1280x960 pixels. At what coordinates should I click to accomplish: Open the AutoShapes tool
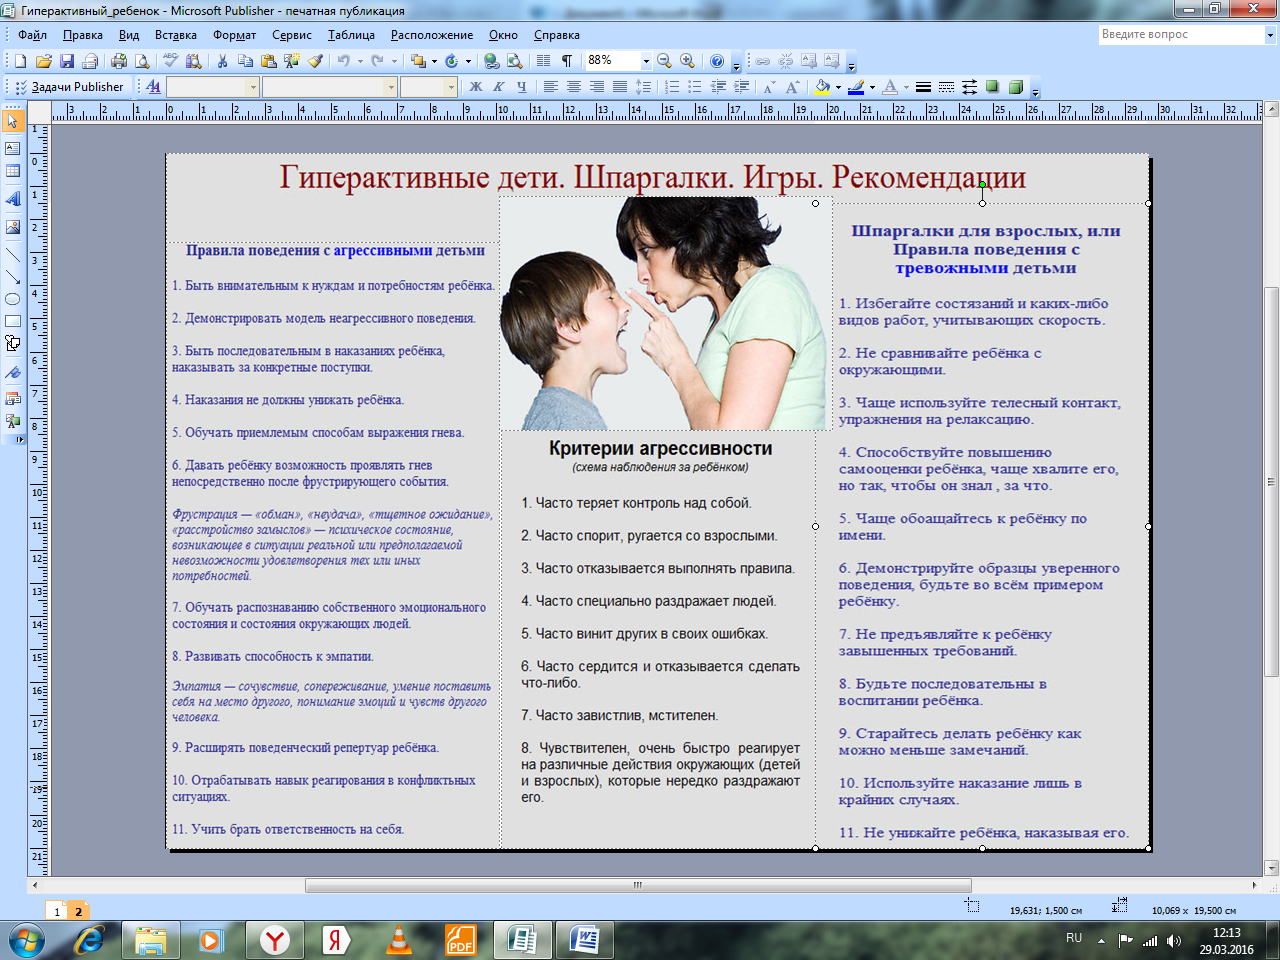[x=13, y=343]
